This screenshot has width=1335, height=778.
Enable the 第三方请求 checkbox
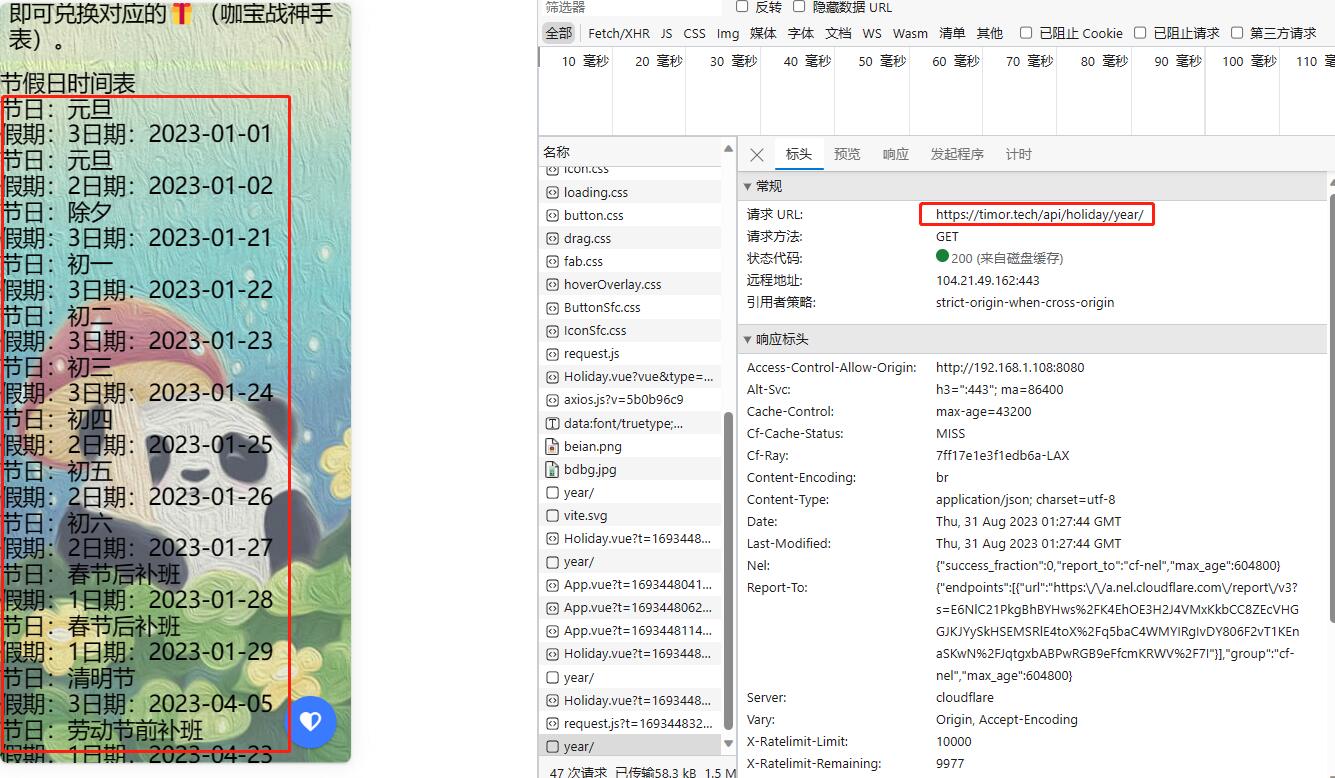point(1236,33)
